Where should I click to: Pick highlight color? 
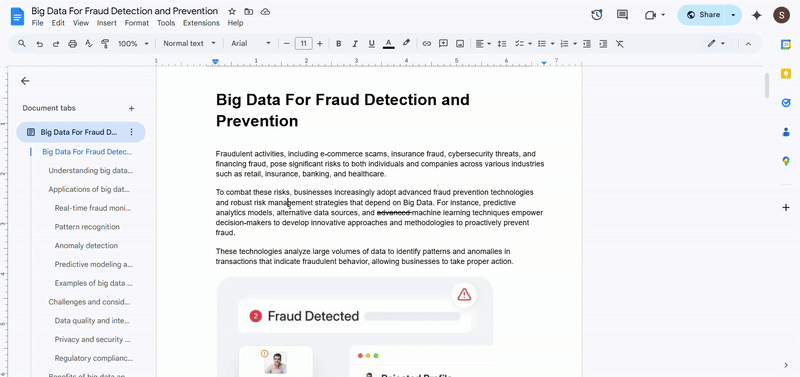pyautogui.click(x=406, y=44)
